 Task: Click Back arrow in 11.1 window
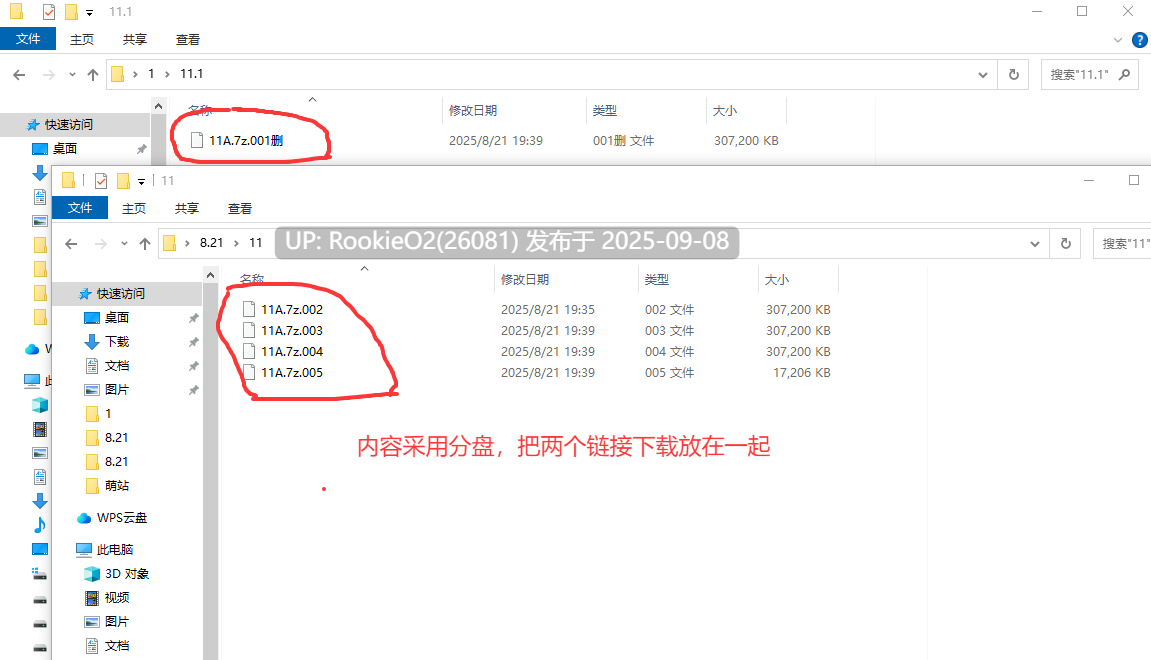coord(19,74)
